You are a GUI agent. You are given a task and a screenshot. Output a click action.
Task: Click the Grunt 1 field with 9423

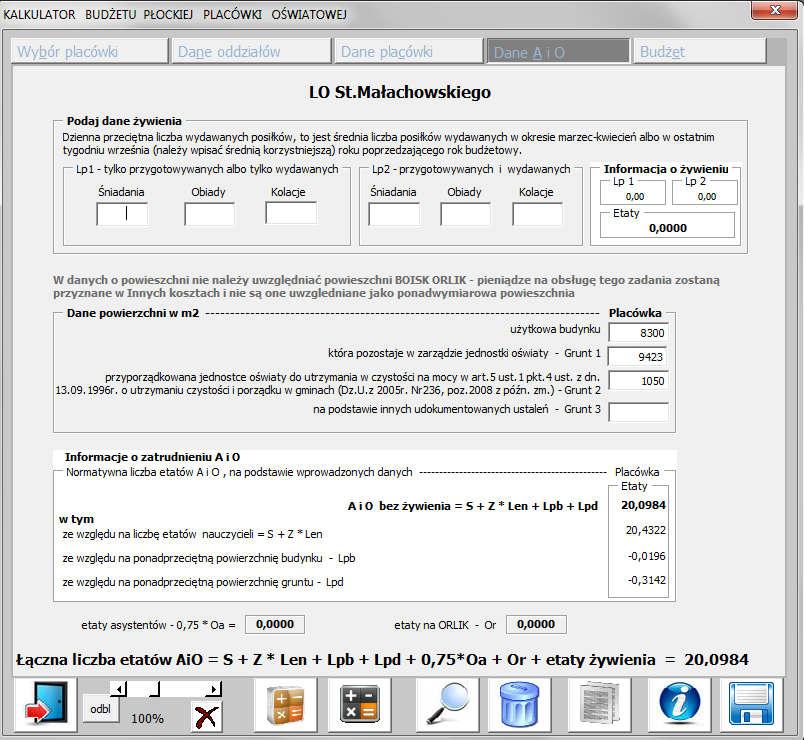(638, 357)
